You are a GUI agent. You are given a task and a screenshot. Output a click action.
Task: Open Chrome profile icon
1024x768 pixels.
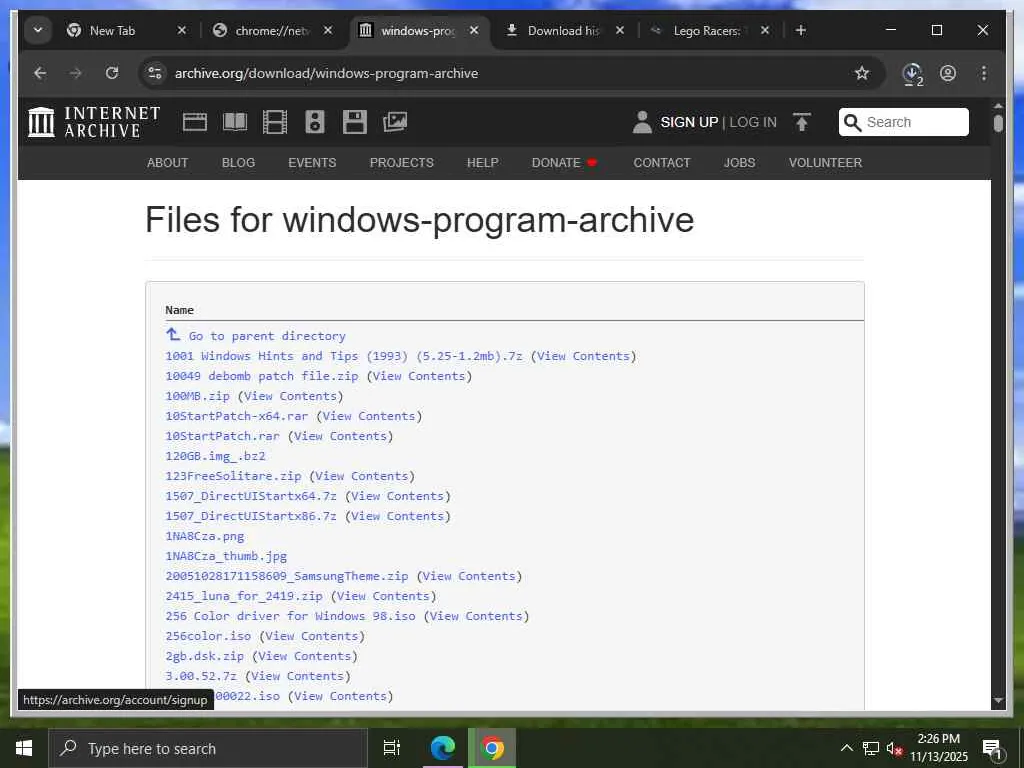tap(948, 73)
